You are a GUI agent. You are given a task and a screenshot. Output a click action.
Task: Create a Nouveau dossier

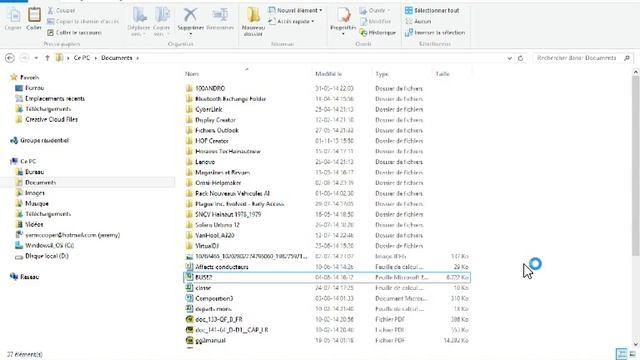click(x=253, y=22)
